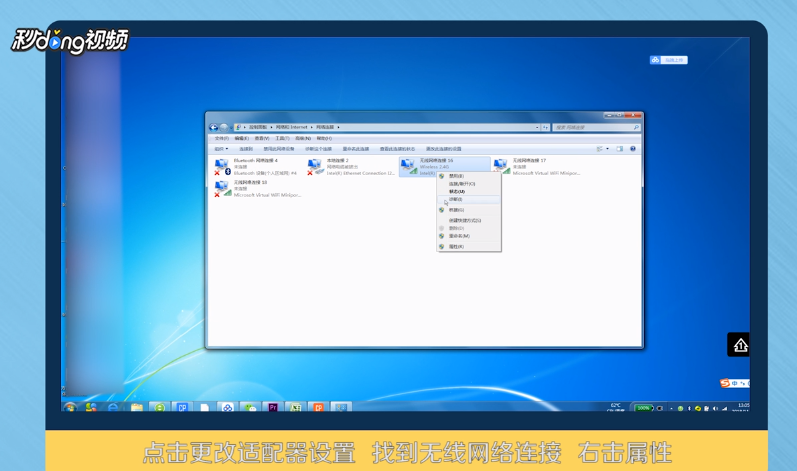Image resolution: width=797 pixels, height=471 pixels.
Task: Choose 桥接(G) in the context menu
Action: click(x=469, y=210)
